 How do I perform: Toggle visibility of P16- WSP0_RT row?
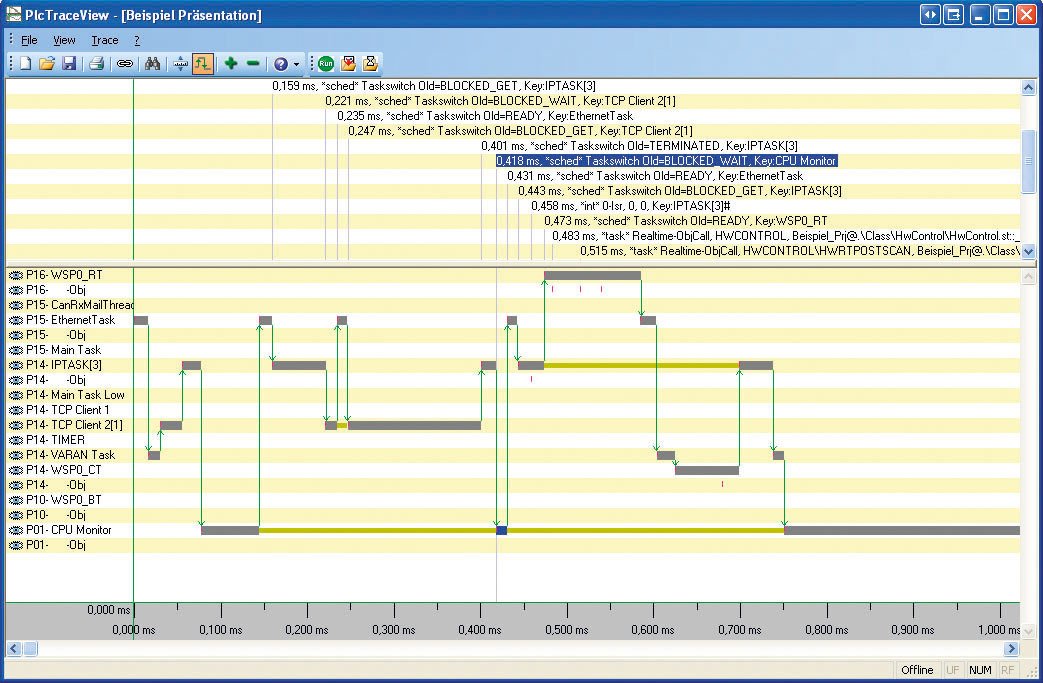[x=16, y=275]
